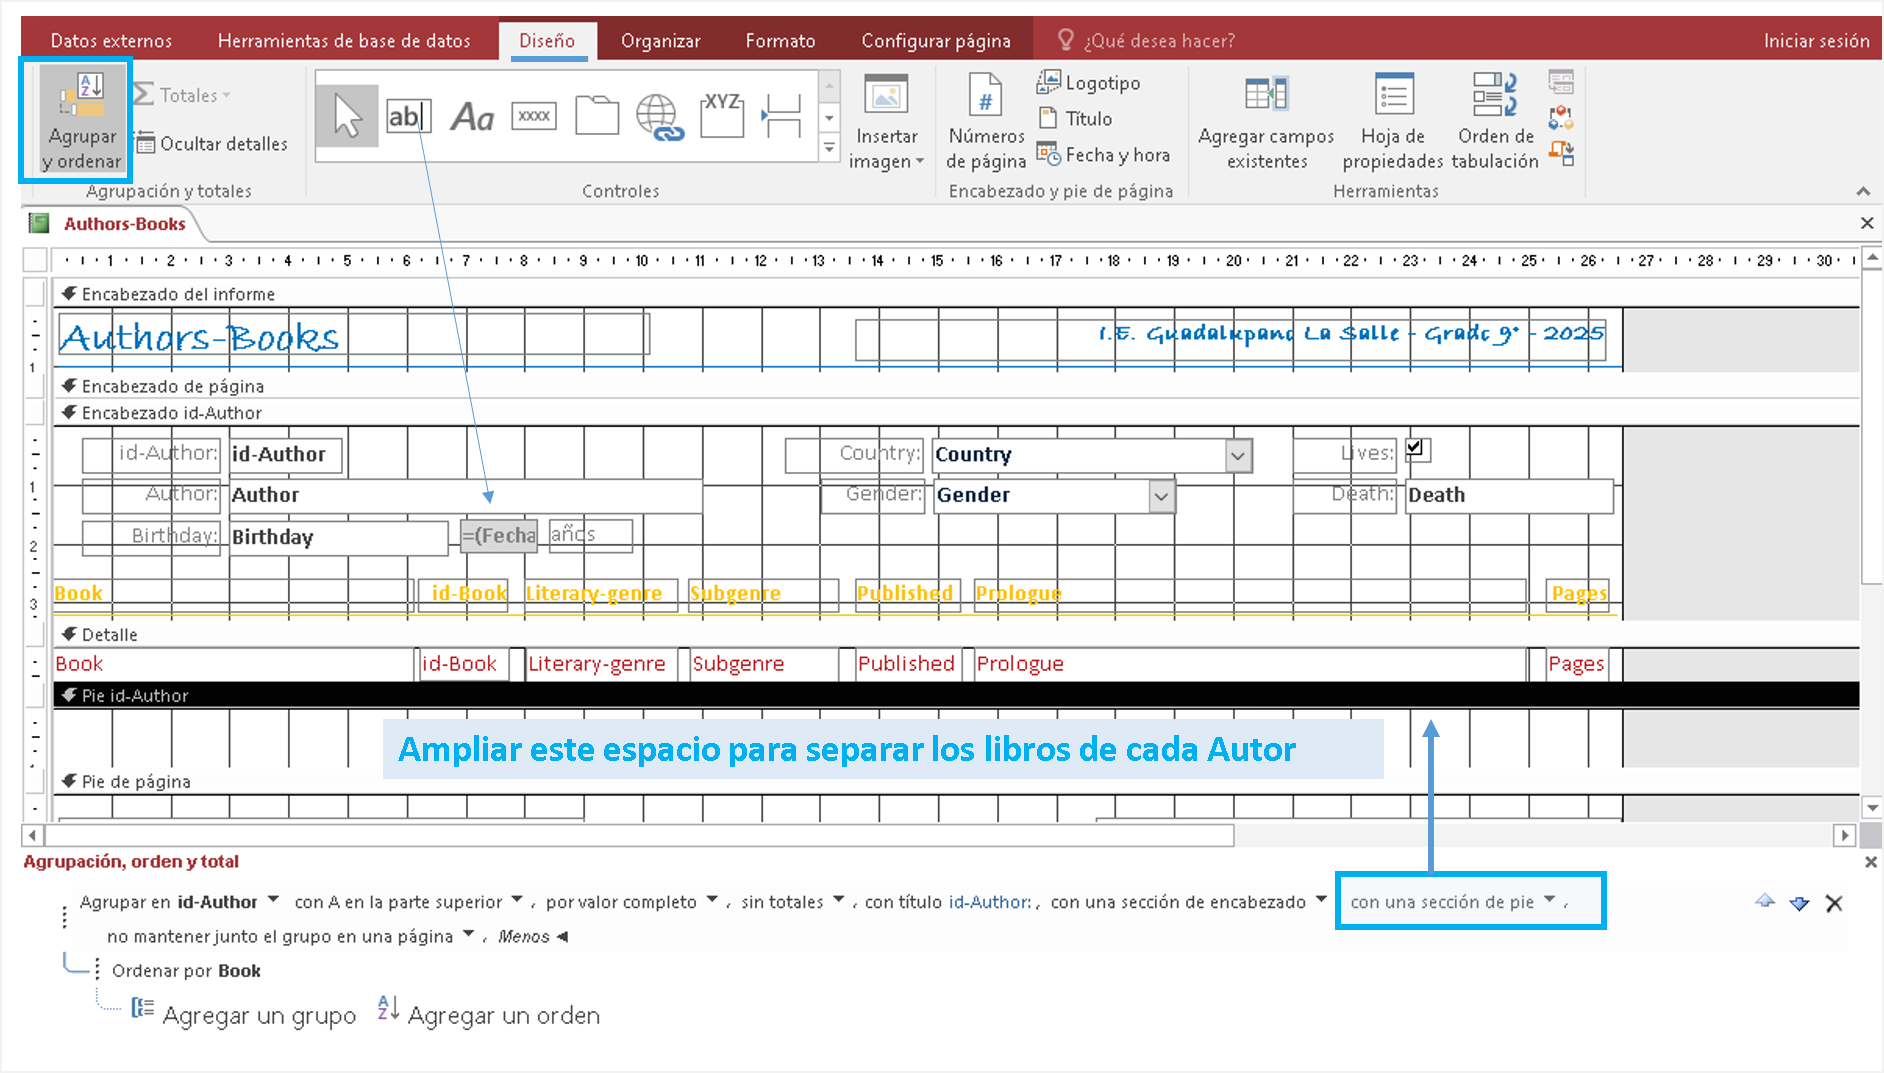This screenshot has width=1884, height=1073.
Task: Click Agregar campos existentes
Action: pos(1266,120)
